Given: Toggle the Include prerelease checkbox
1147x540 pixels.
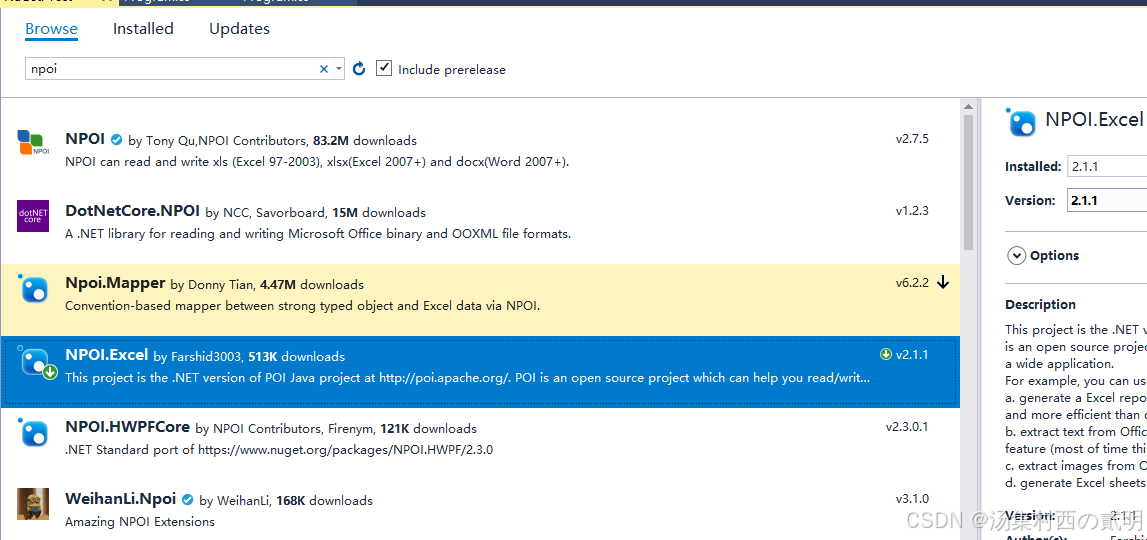Looking at the screenshot, I should coord(383,68).
